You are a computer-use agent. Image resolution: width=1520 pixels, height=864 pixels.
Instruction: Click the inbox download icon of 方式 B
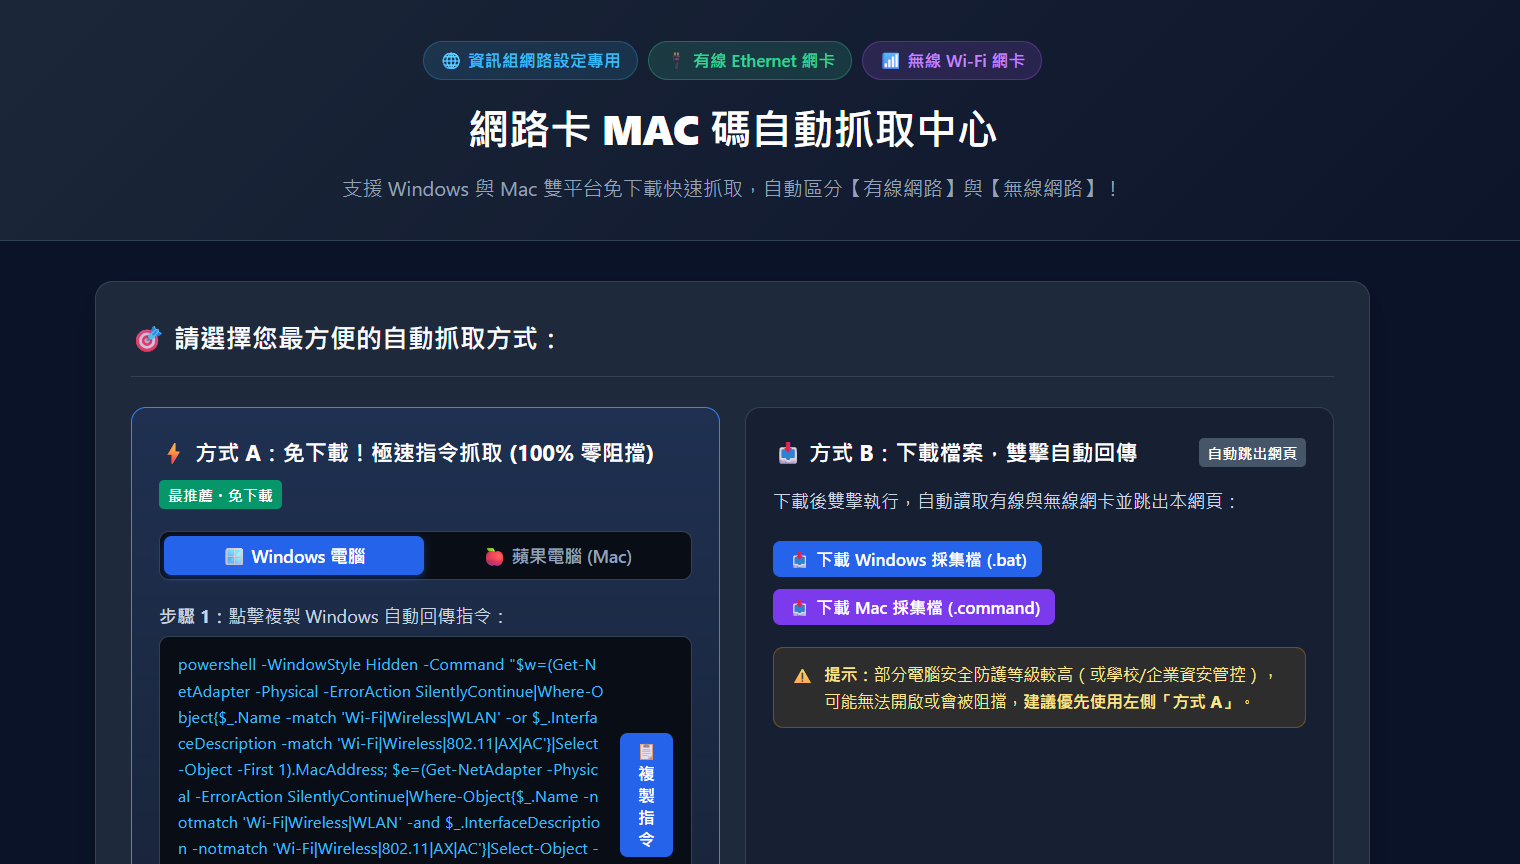click(788, 453)
